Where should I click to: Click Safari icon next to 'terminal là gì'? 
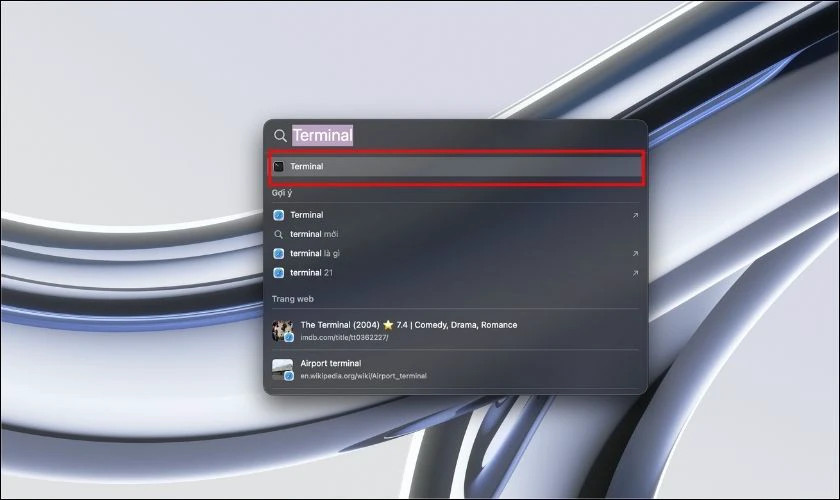pyautogui.click(x=279, y=253)
